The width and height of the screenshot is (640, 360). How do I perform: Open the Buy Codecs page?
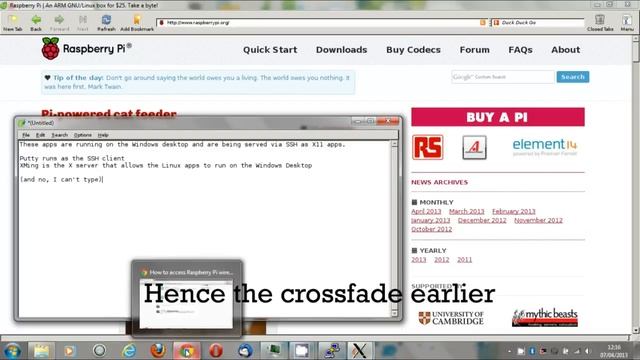point(413,50)
